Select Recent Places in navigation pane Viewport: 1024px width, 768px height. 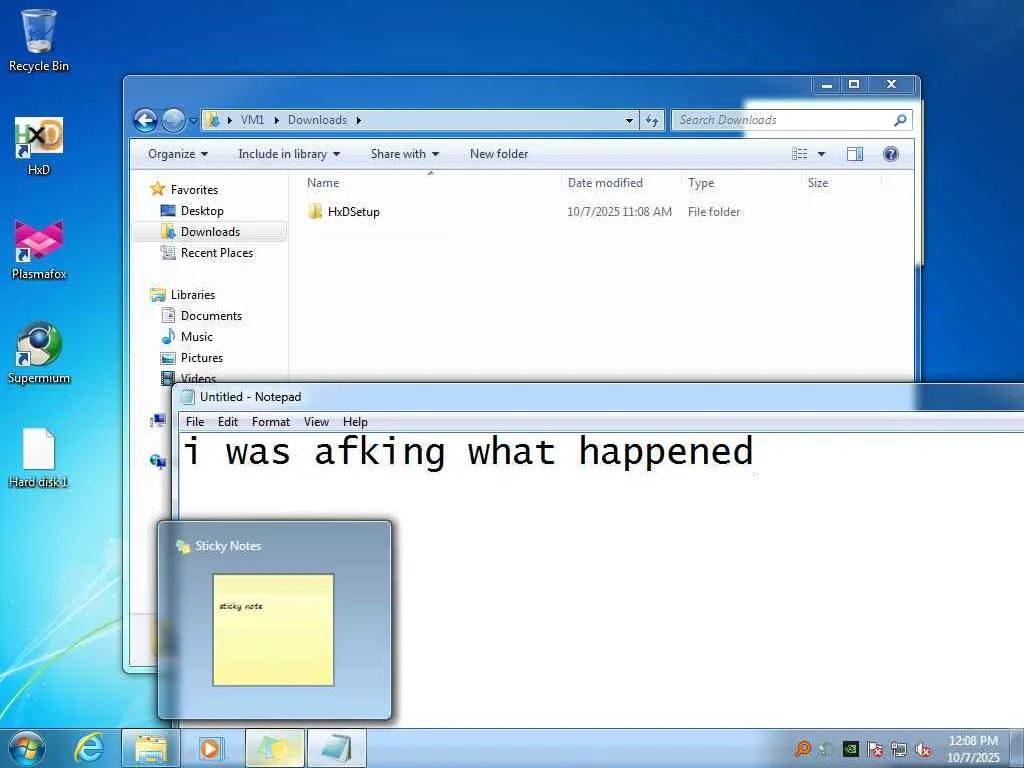(217, 253)
